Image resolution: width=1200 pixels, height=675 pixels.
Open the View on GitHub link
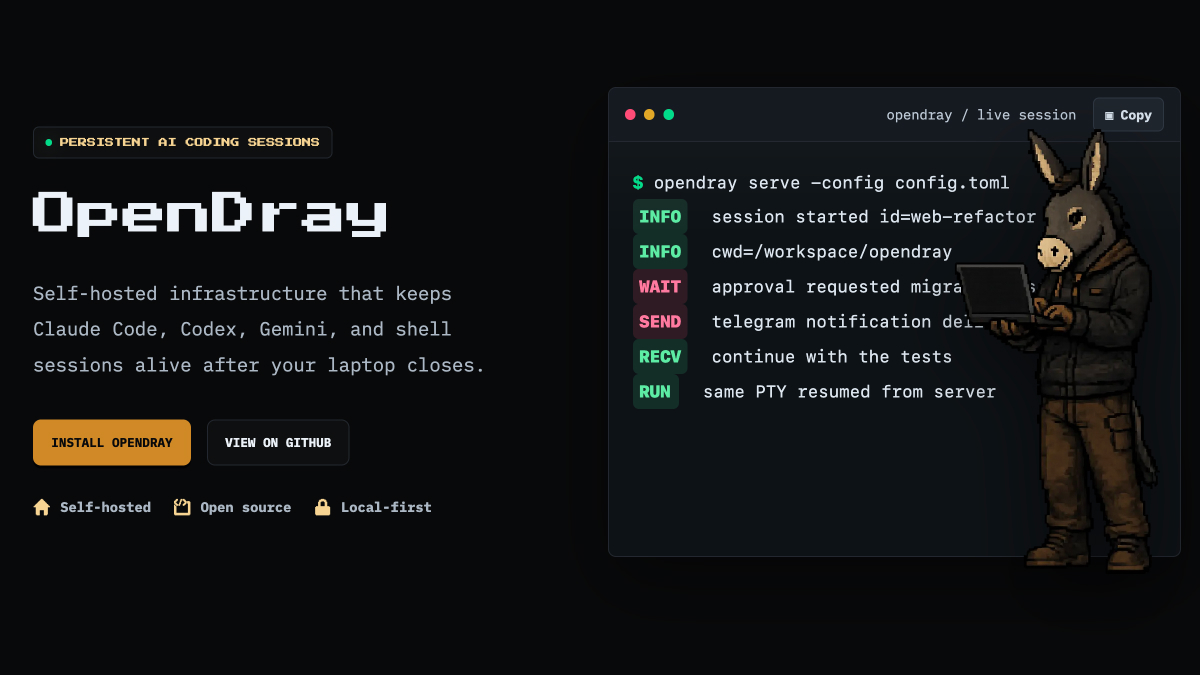[x=278, y=442]
